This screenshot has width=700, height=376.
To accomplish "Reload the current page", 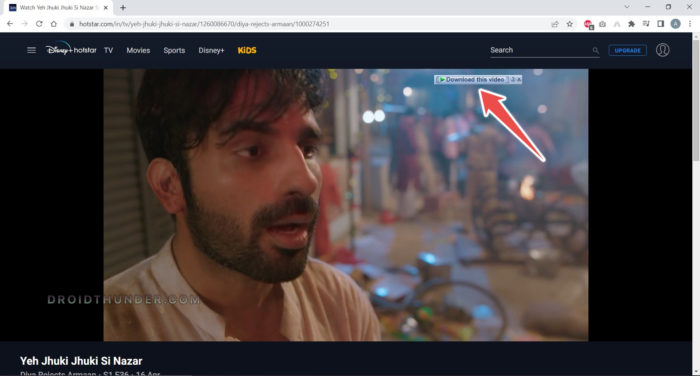I will click(39, 24).
